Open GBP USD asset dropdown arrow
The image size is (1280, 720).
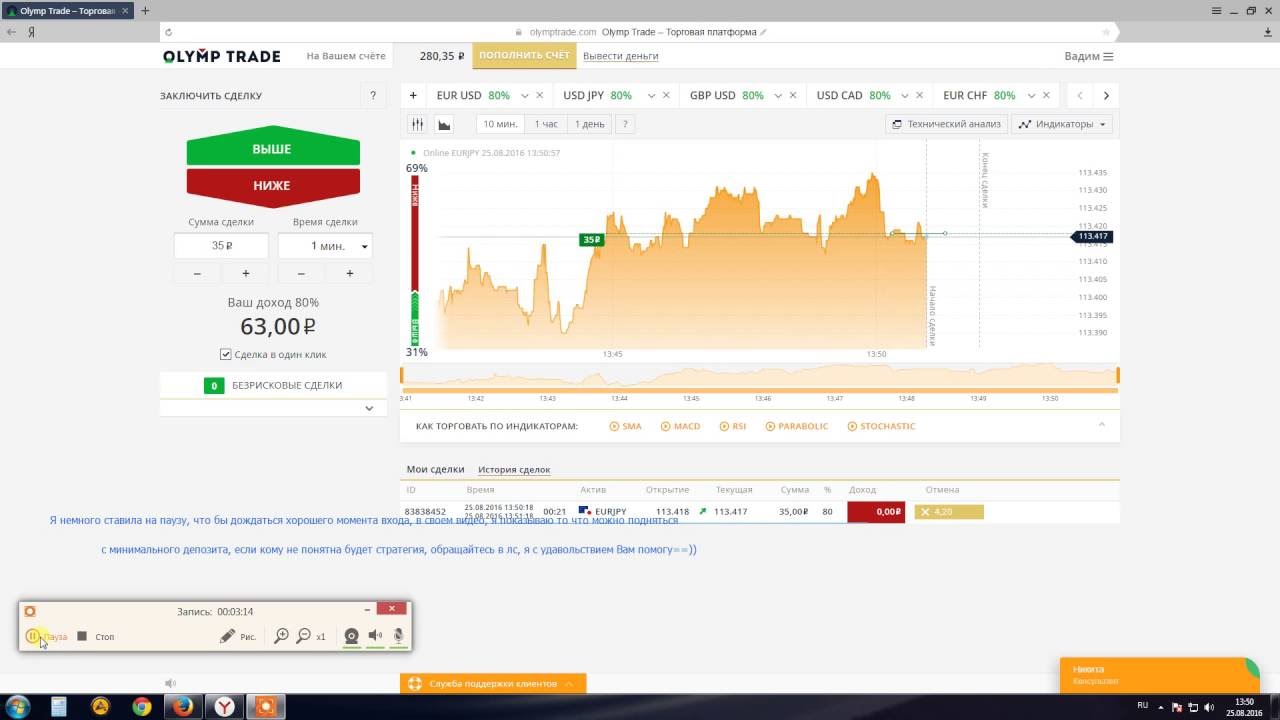tap(778, 96)
